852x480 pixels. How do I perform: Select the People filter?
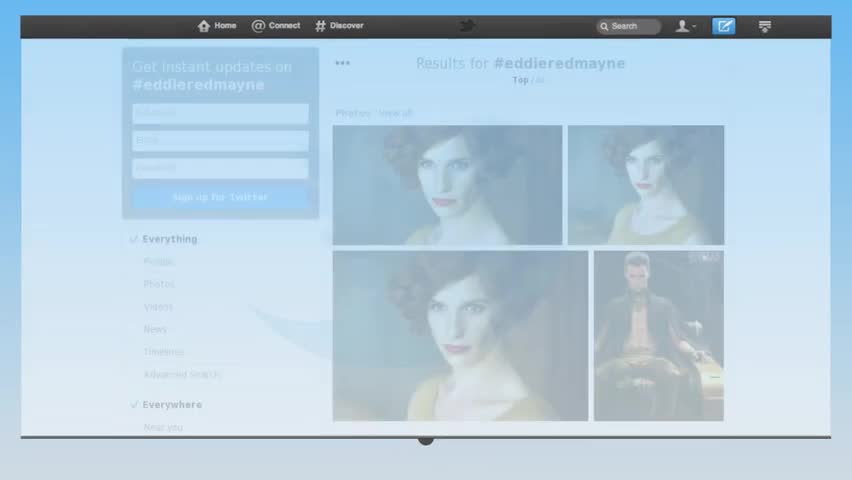[158, 261]
